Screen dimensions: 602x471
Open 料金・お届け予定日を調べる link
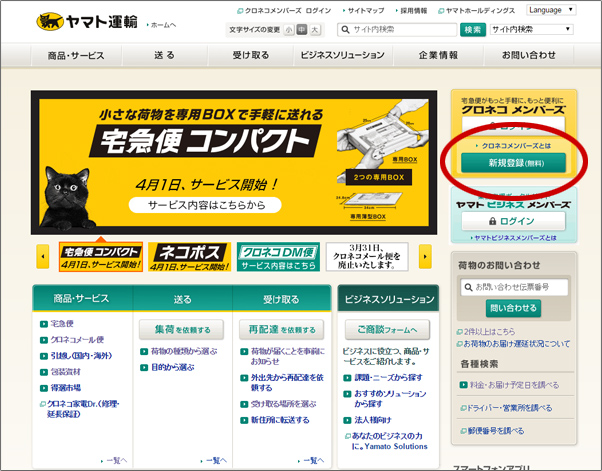coord(509,385)
